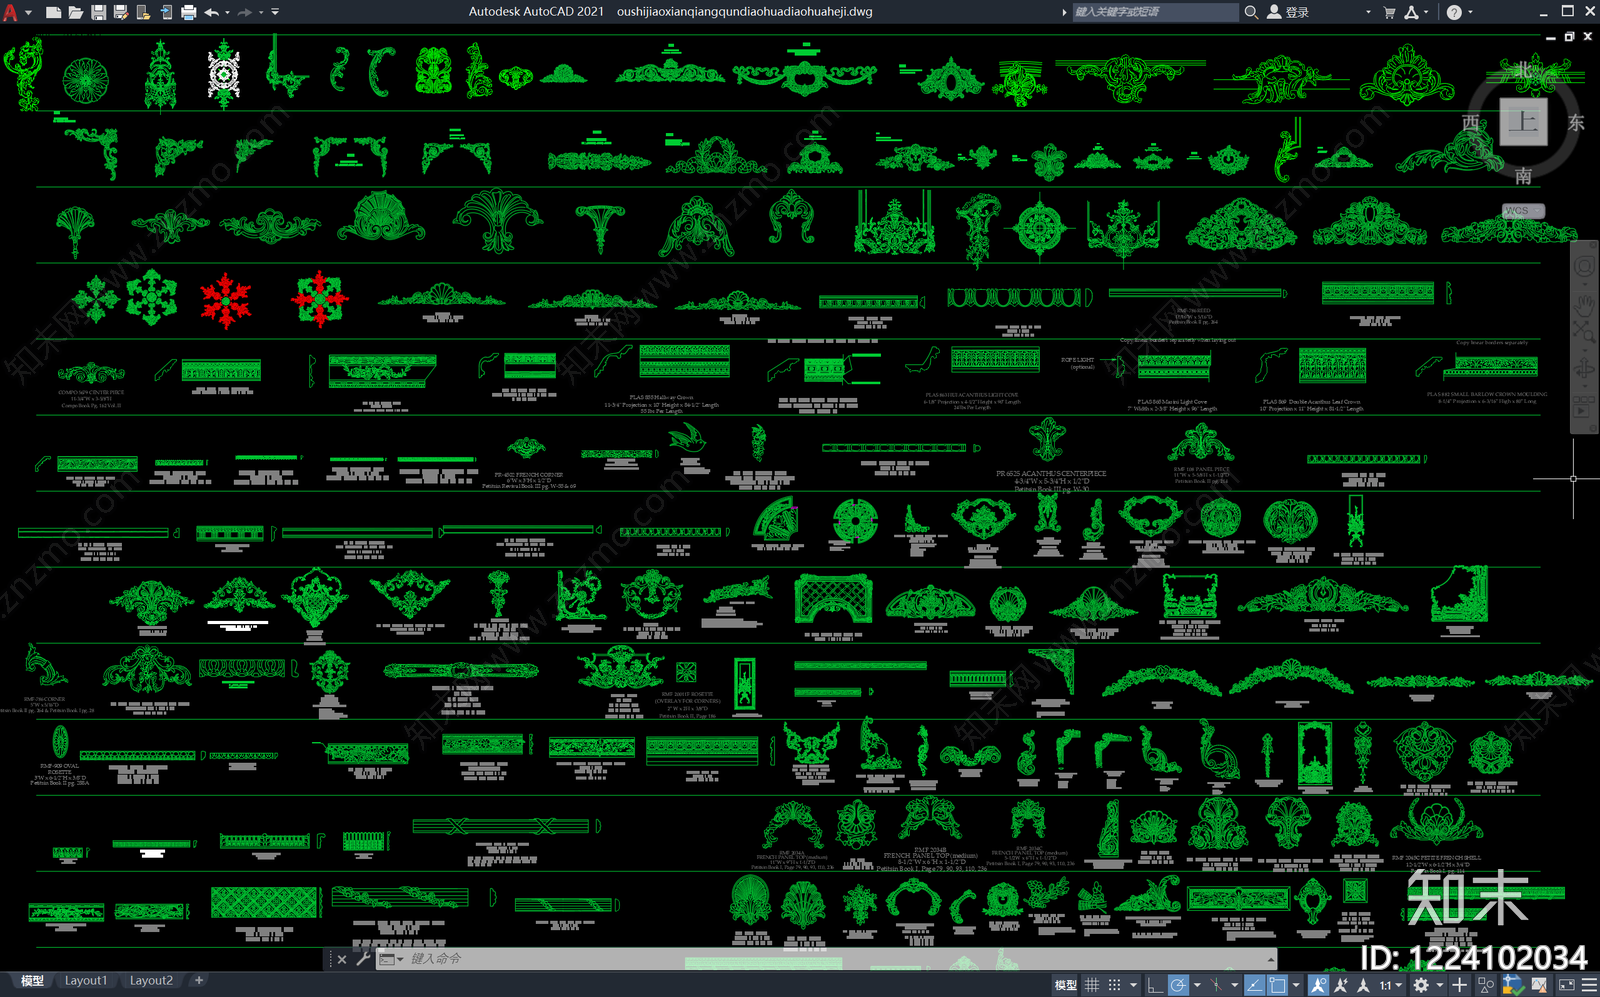The height and width of the screenshot is (997, 1600).
Task: Open snap mode settings dropdown
Action: [x=1133, y=985]
